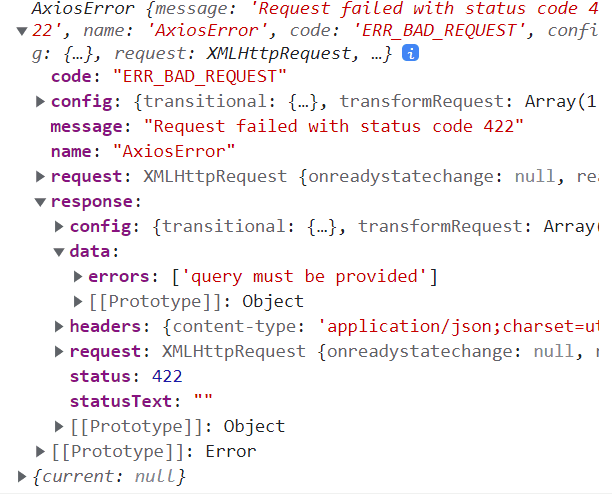Expand the [[Prototype]]: Error entry
The image size is (612, 495).
(x=40, y=452)
